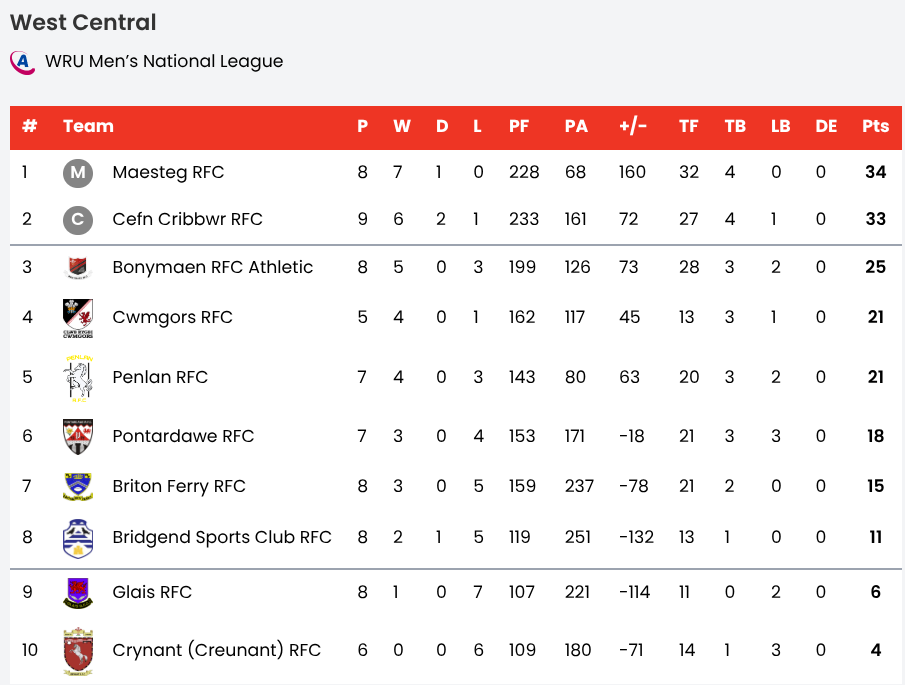Click the West Central heading

(83, 22)
